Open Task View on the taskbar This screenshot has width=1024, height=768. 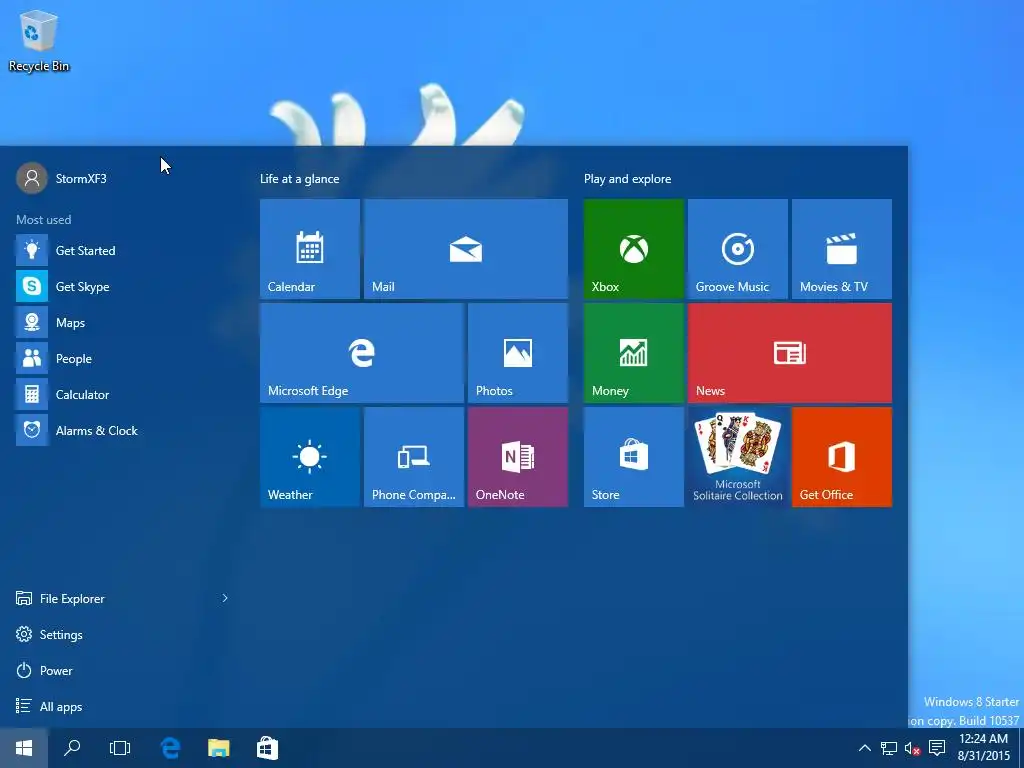(120, 748)
